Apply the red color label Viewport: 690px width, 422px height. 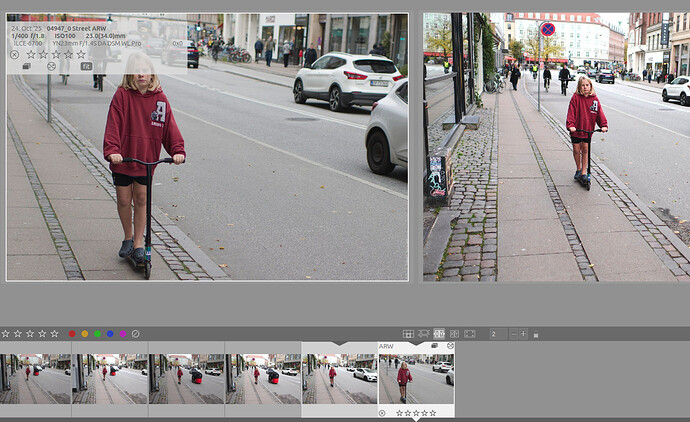(x=72, y=334)
